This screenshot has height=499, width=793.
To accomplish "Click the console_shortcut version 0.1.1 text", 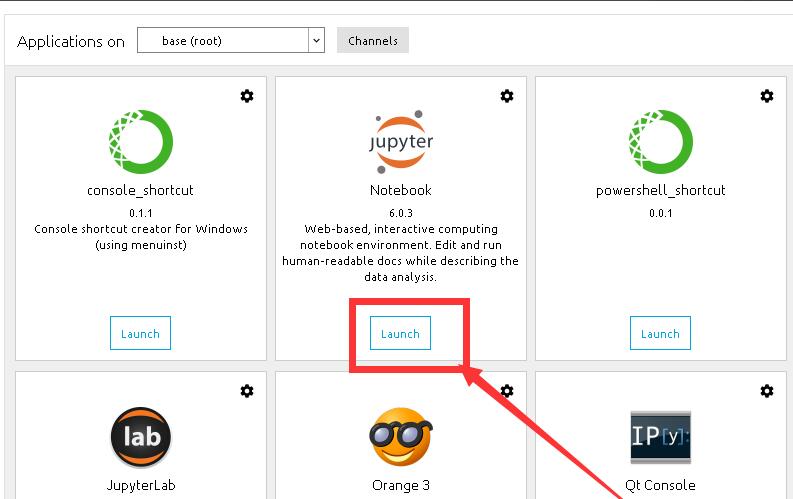I will click(141, 213).
